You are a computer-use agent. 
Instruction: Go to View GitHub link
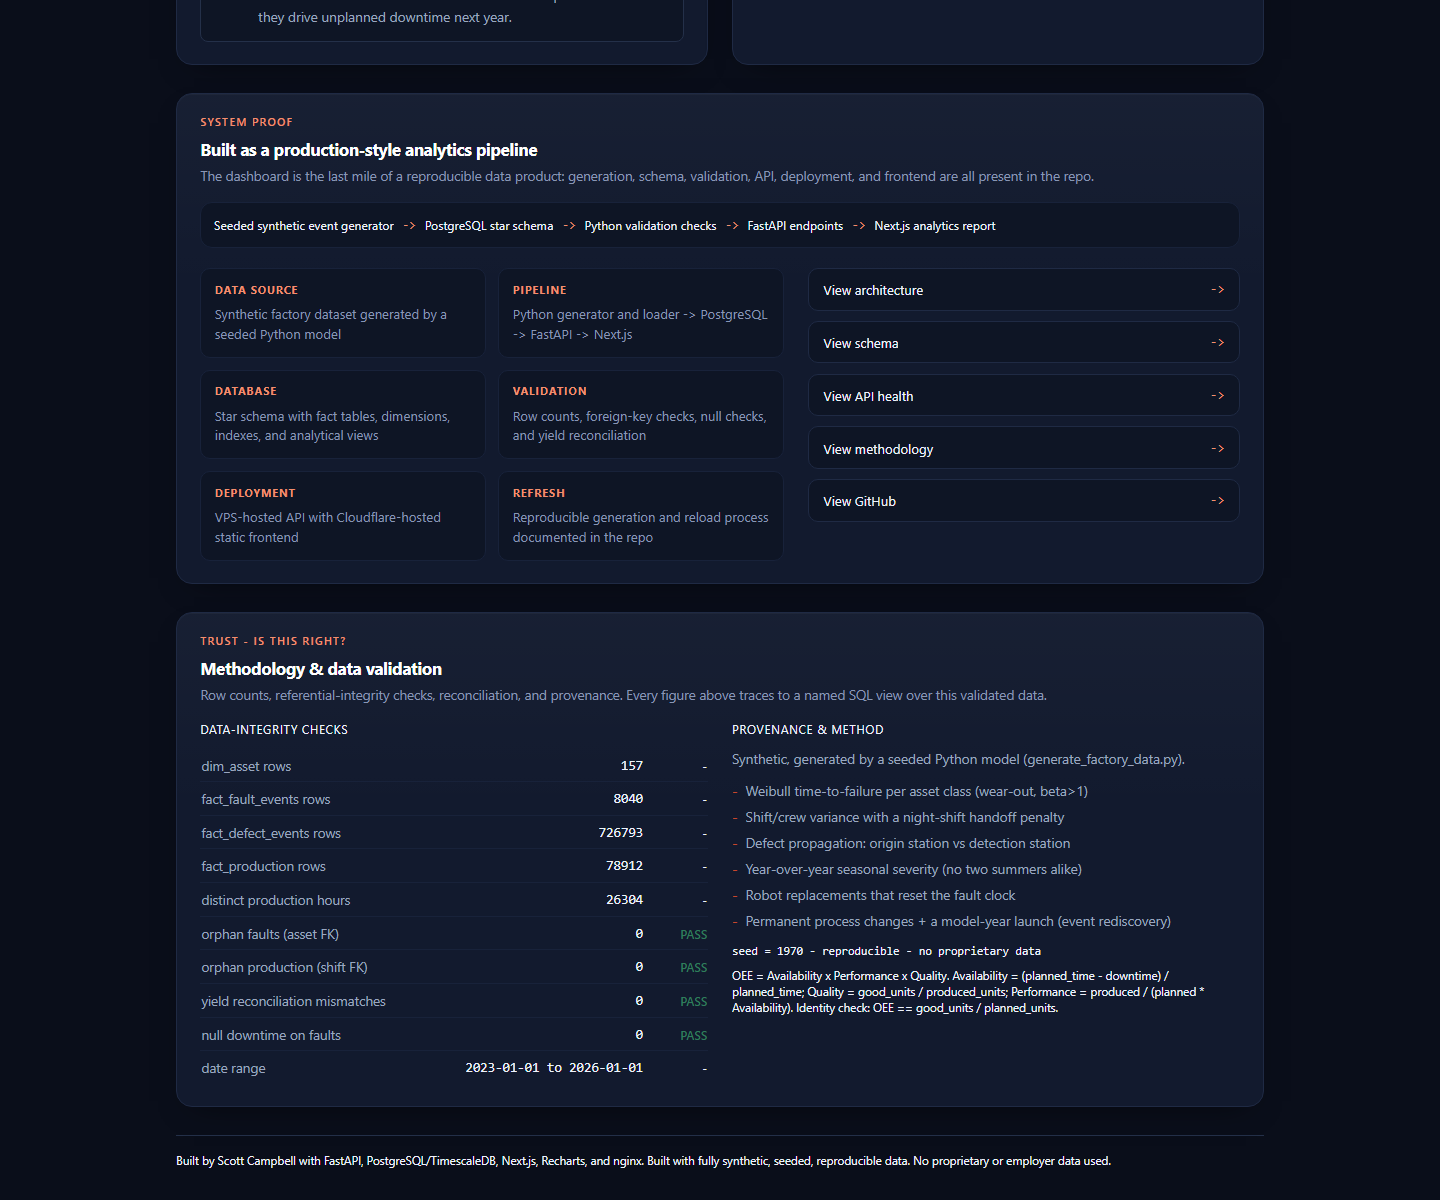pos(1023,501)
